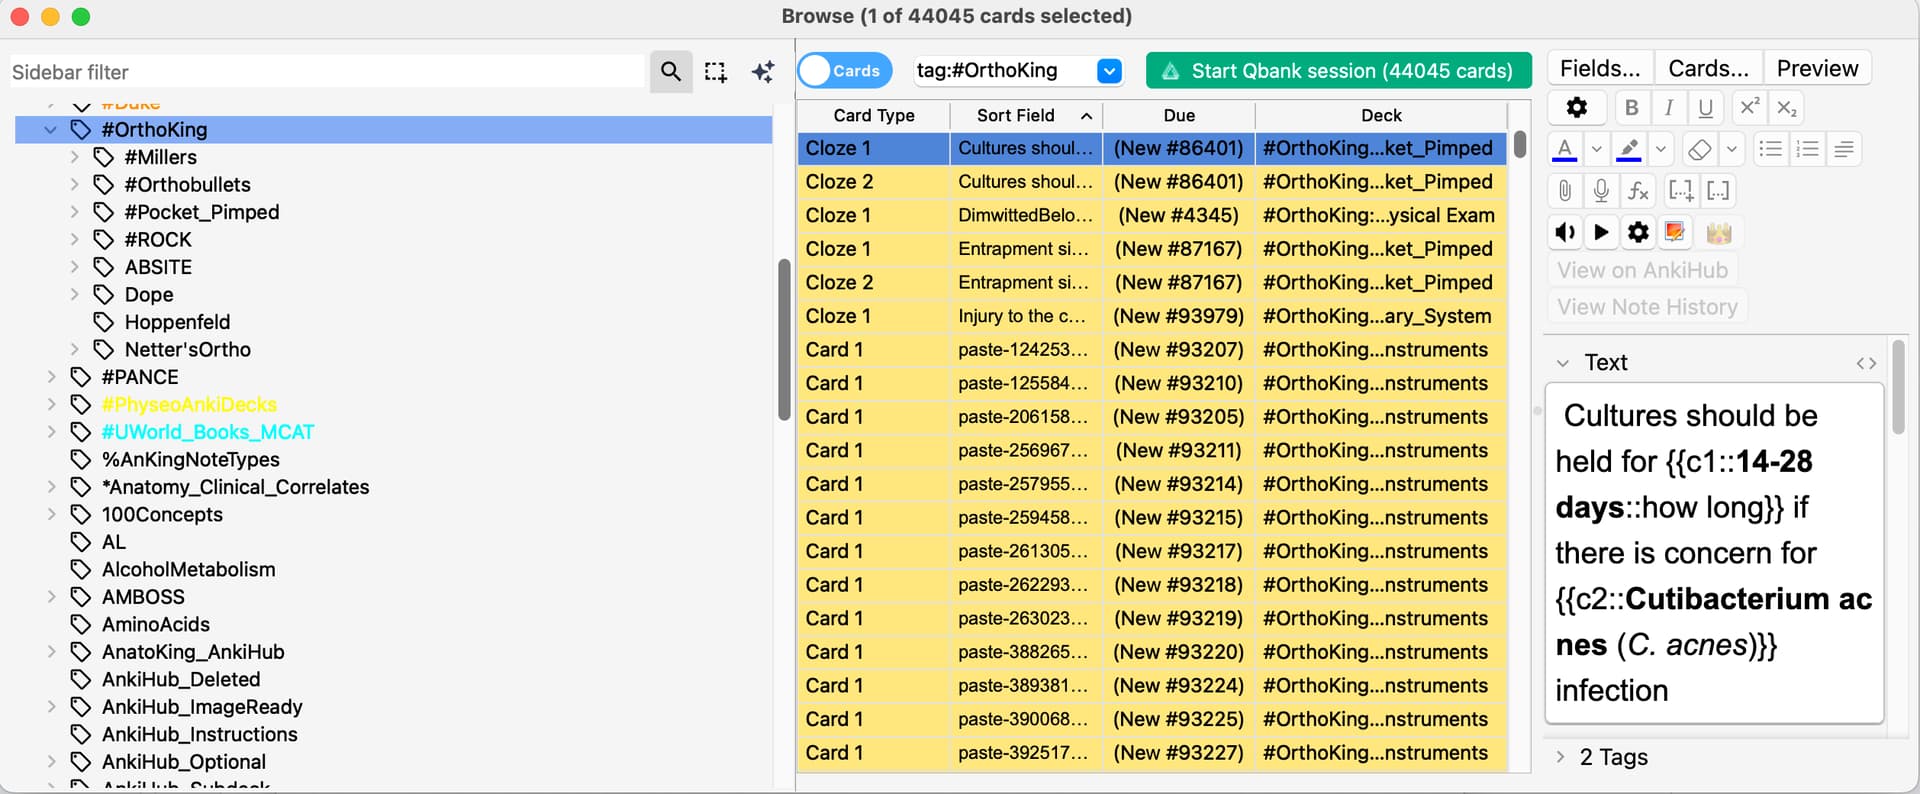Select the #PANCE tag in sidebar
1920x794 pixels.
tap(140, 377)
